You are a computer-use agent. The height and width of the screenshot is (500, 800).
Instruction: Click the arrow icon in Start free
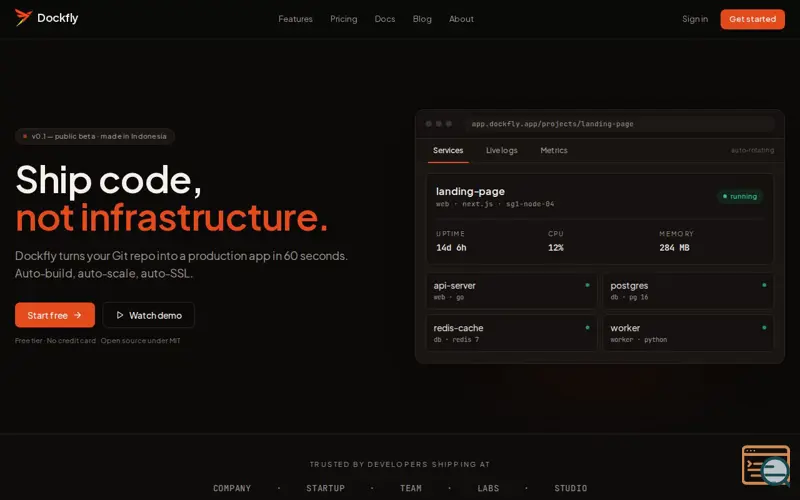click(x=78, y=315)
